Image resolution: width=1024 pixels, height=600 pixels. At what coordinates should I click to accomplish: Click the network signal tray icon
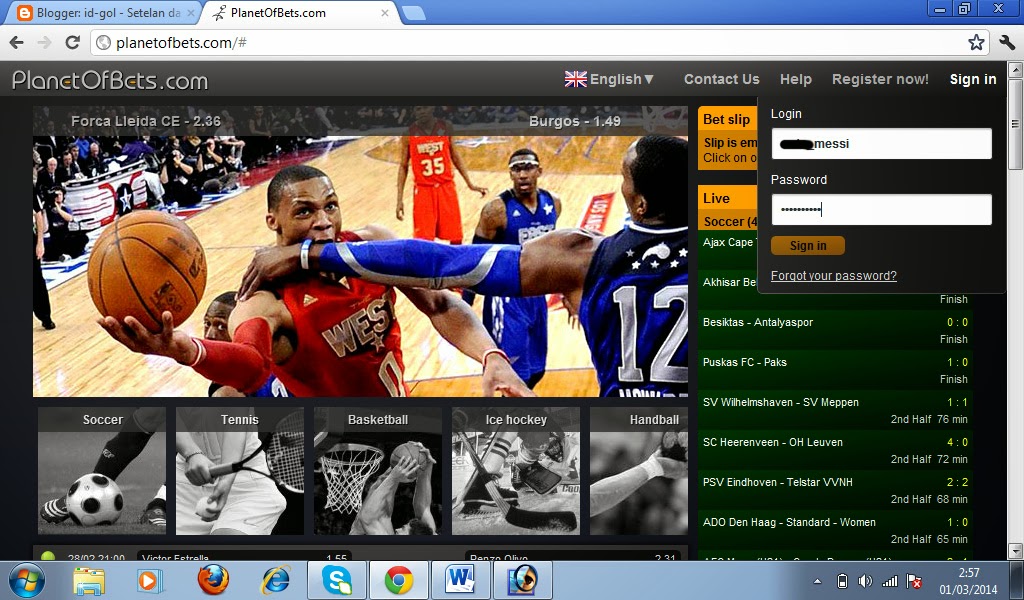(889, 580)
